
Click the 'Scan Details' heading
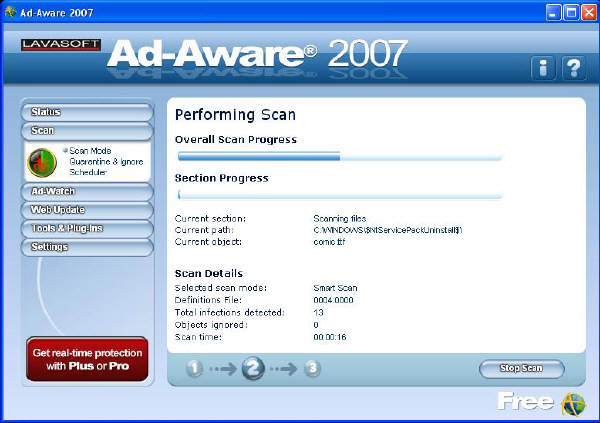(209, 273)
